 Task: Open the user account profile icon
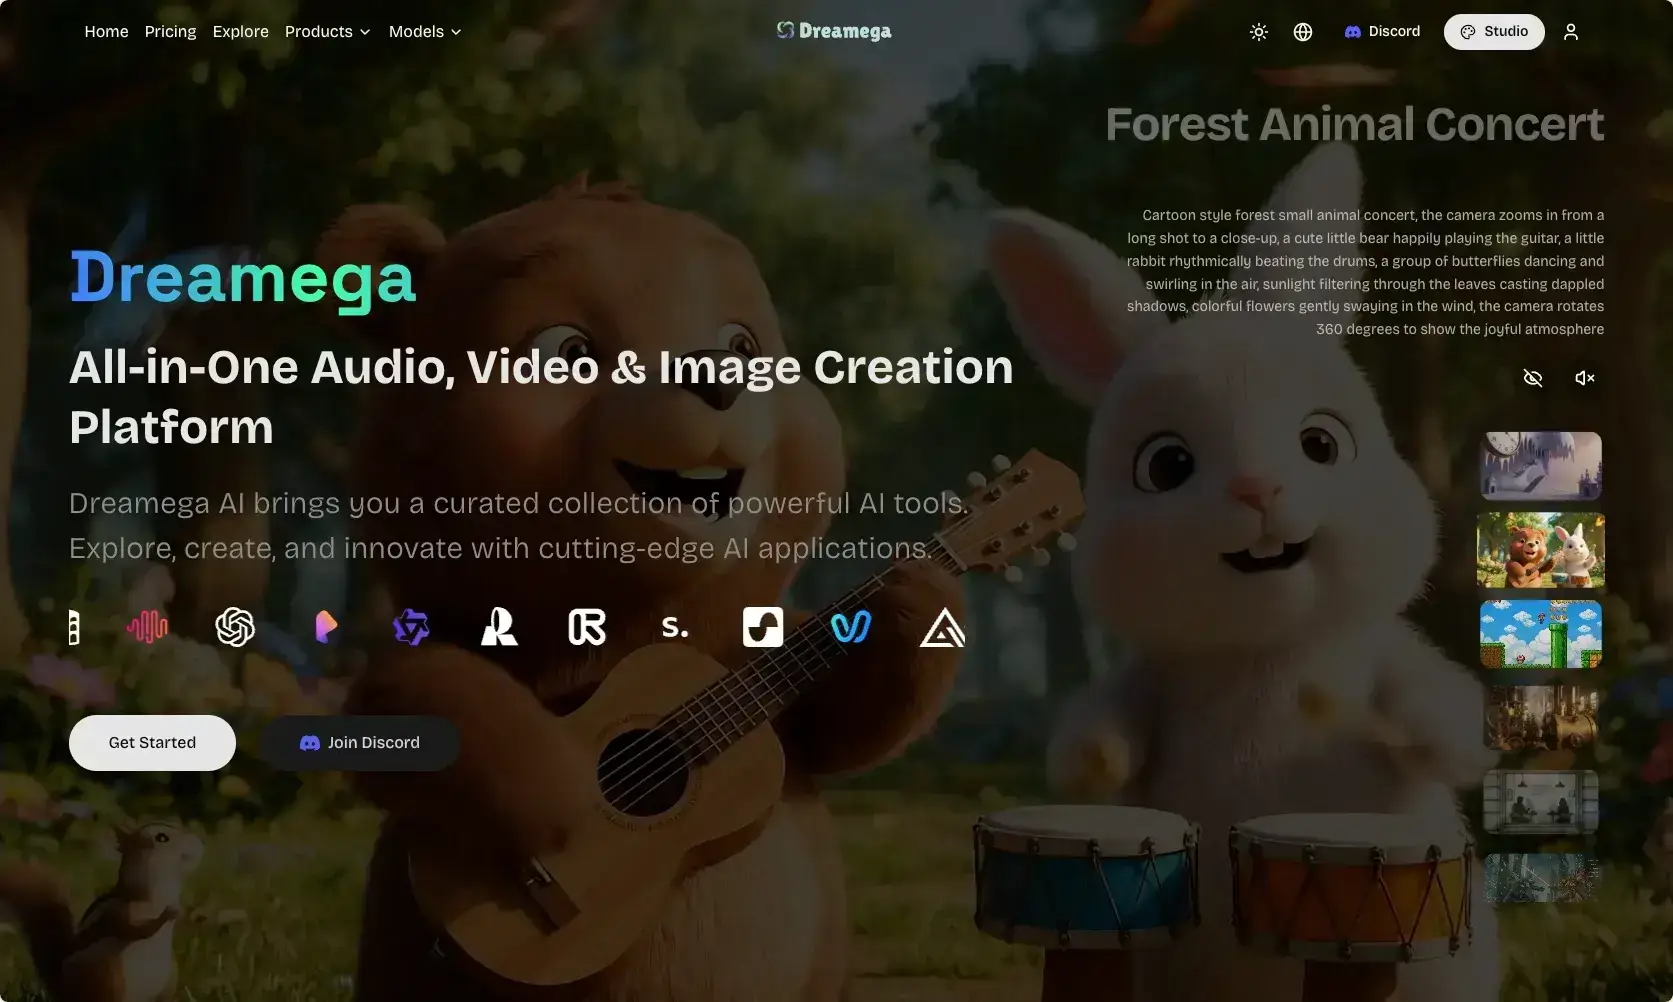[x=1570, y=32]
